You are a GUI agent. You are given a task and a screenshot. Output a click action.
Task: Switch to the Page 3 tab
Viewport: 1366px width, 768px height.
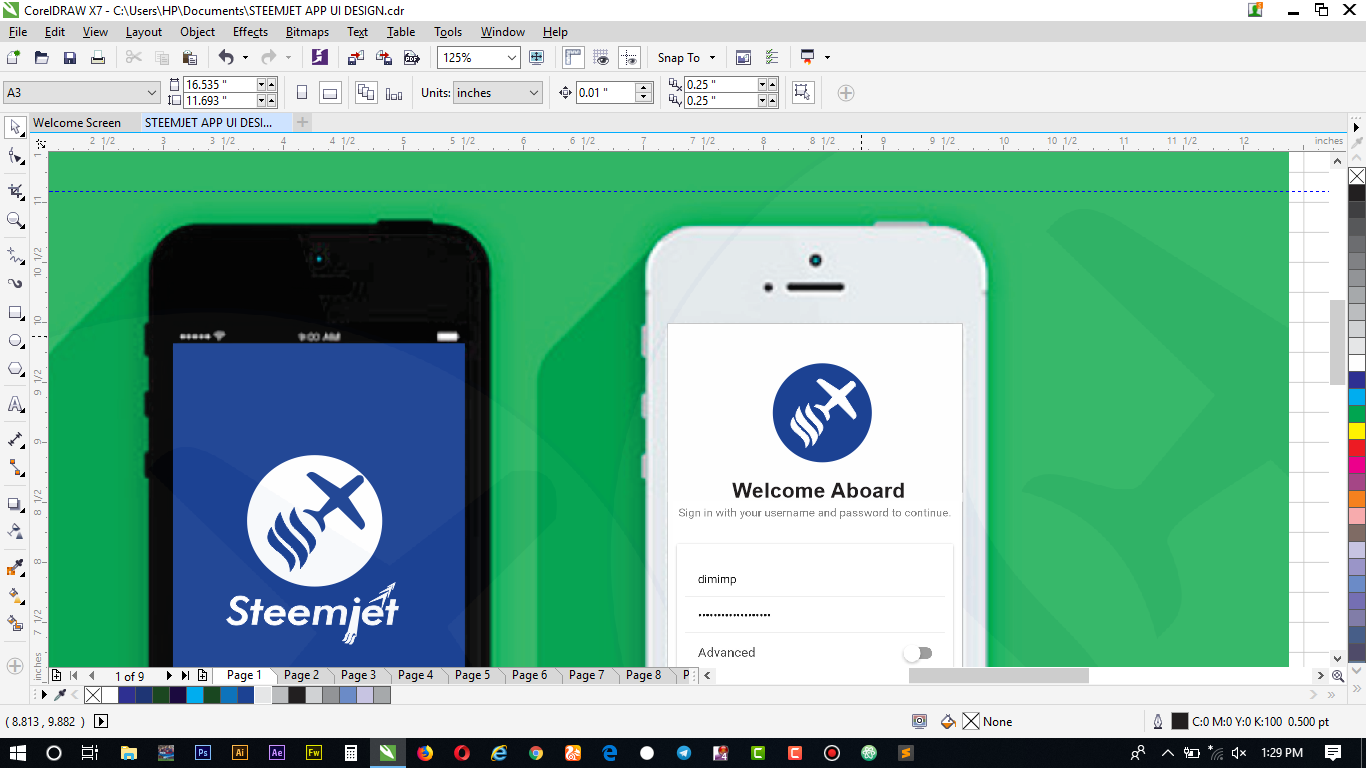pyautogui.click(x=358, y=675)
